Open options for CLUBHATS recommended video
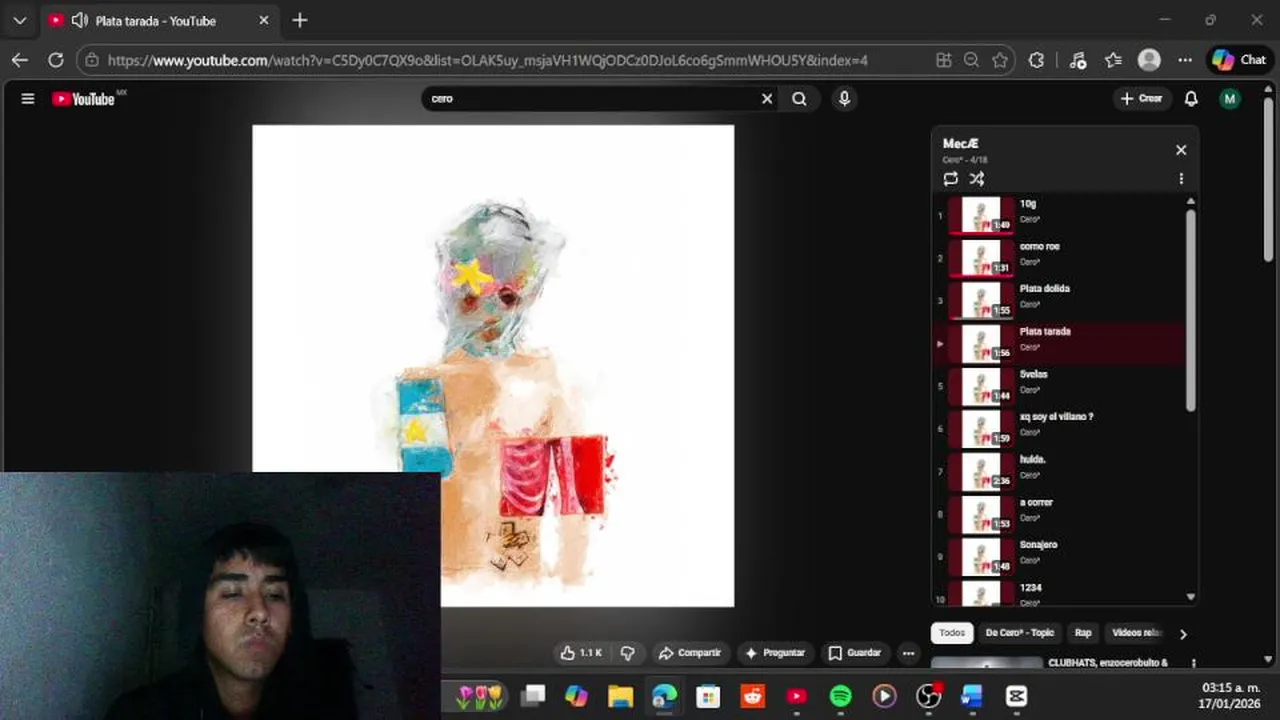Screen dimensions: 1280x720 pos(1193,663)
